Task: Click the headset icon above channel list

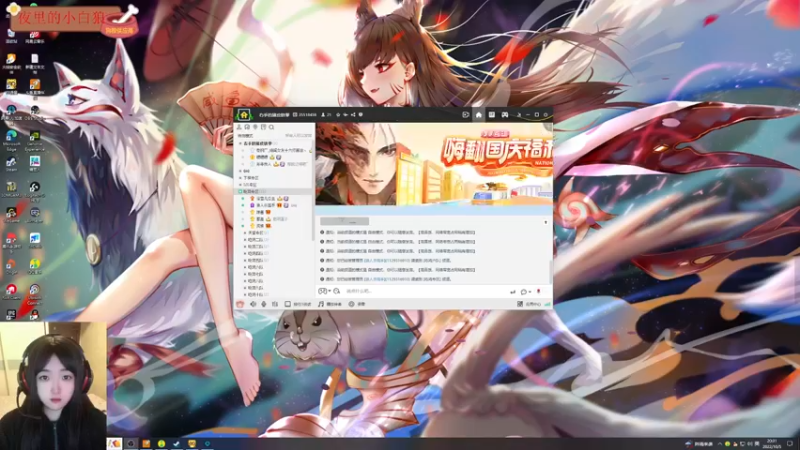Action: point(247,127)
